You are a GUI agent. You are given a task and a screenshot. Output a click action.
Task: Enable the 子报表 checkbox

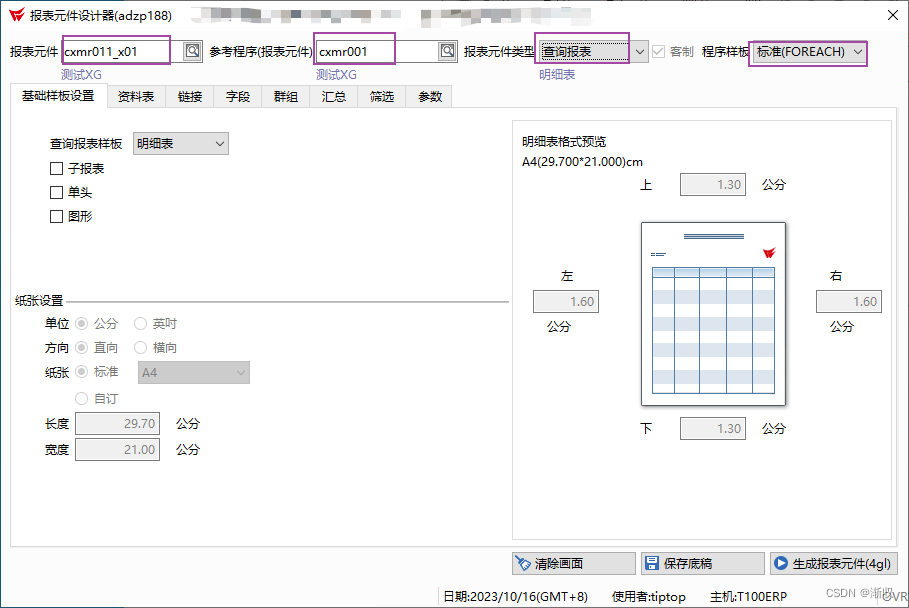click(57, 168)
